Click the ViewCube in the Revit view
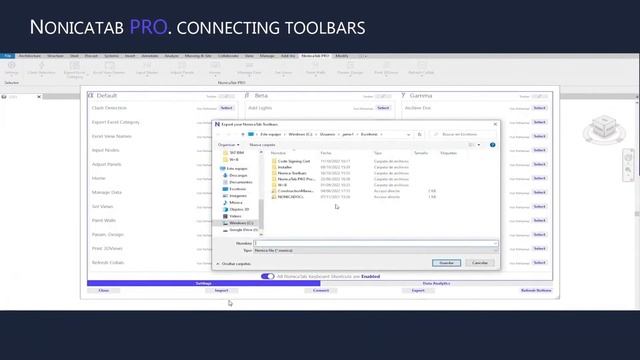This screenshot has width=640, height=360. click(604, 127)
